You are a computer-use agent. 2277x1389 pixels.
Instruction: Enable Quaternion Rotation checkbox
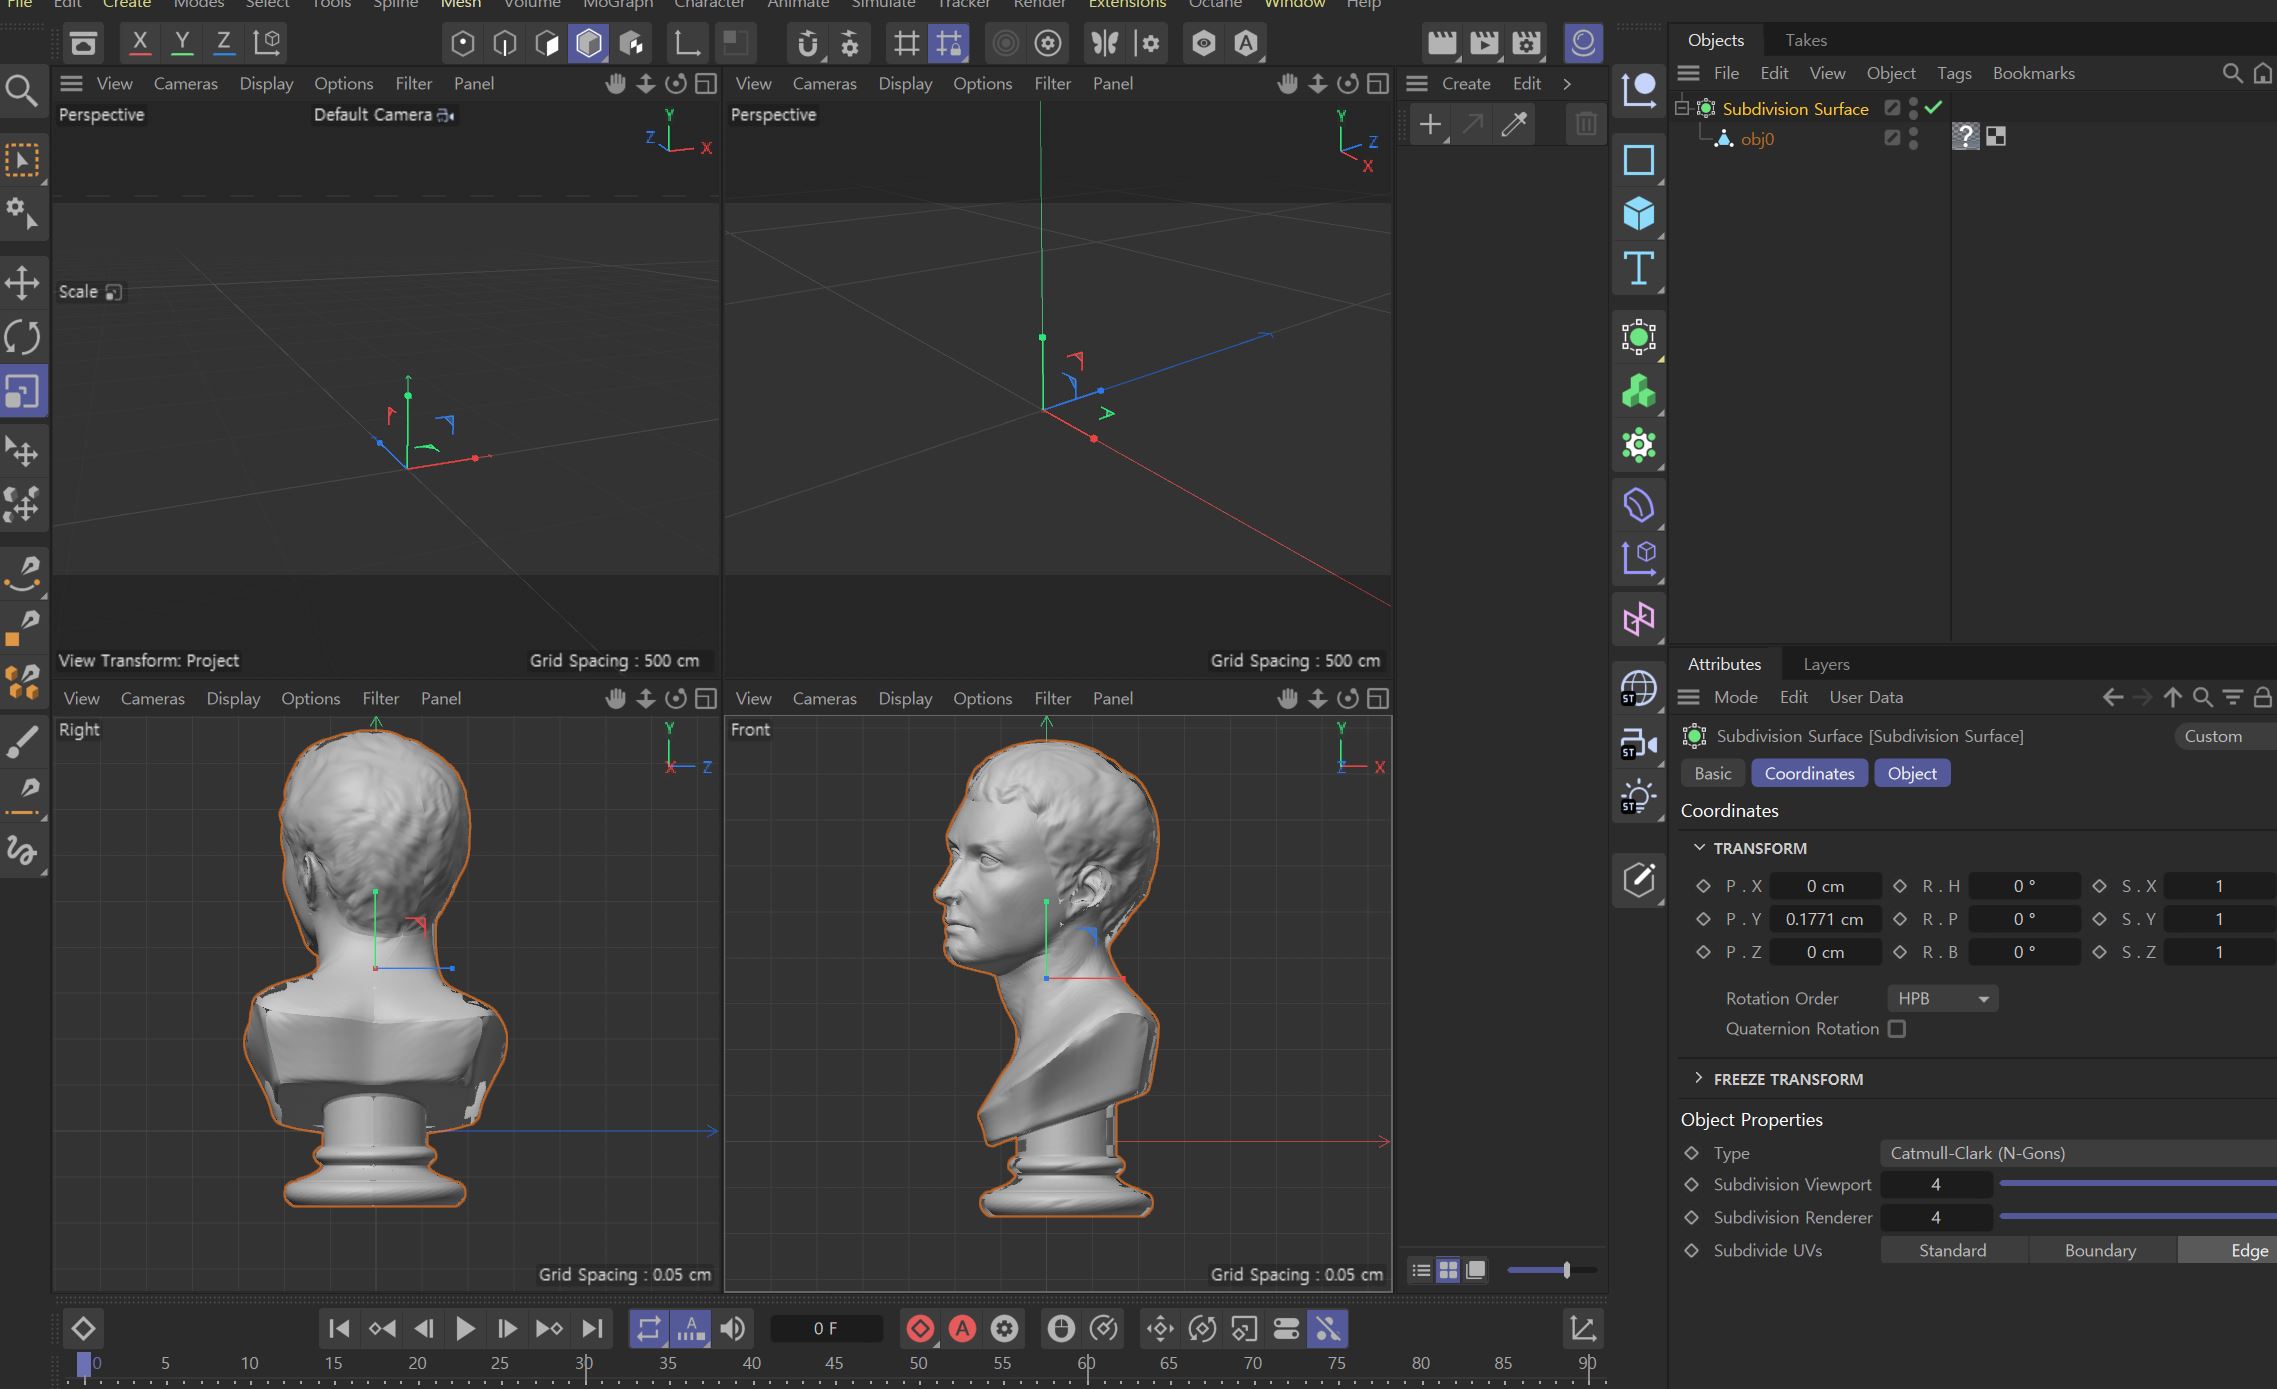click(1897, 1028)
